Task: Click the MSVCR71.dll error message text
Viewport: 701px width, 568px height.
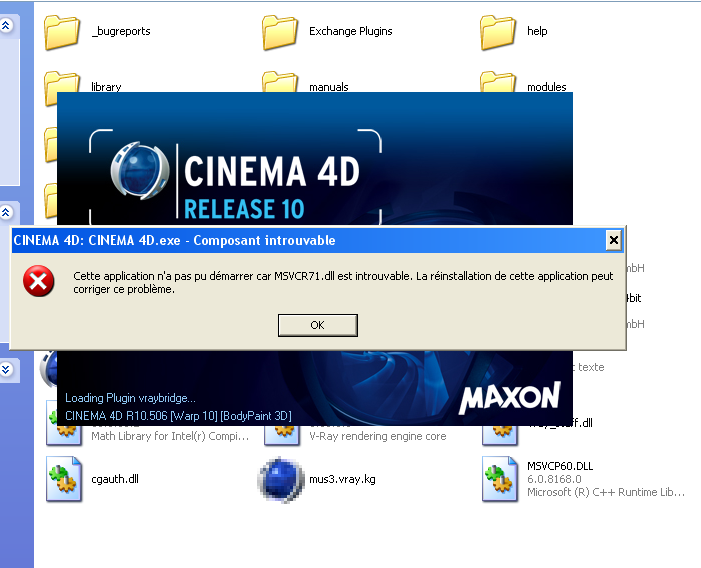Action: tap(343, 282)
